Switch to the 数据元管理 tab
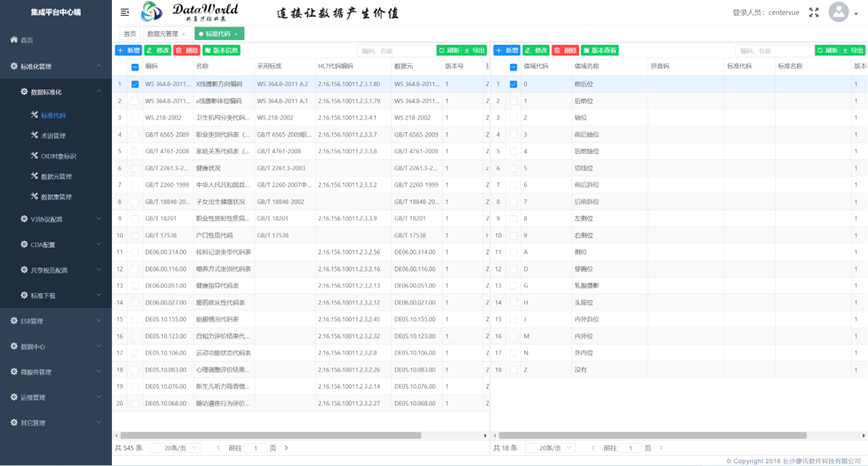Image resolution: width=868 pixels, height=466 pixels. point(166,34)
